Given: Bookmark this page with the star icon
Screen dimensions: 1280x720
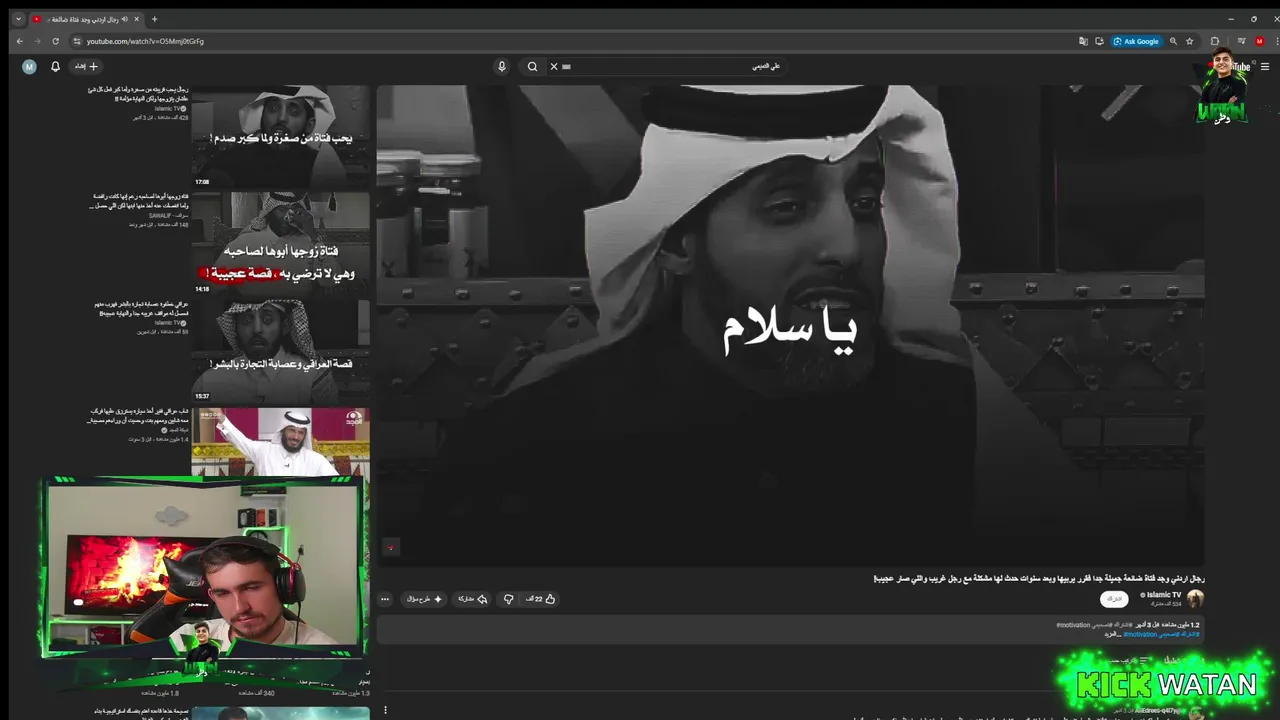Looking at the screenshot, I should point(1190,41).
